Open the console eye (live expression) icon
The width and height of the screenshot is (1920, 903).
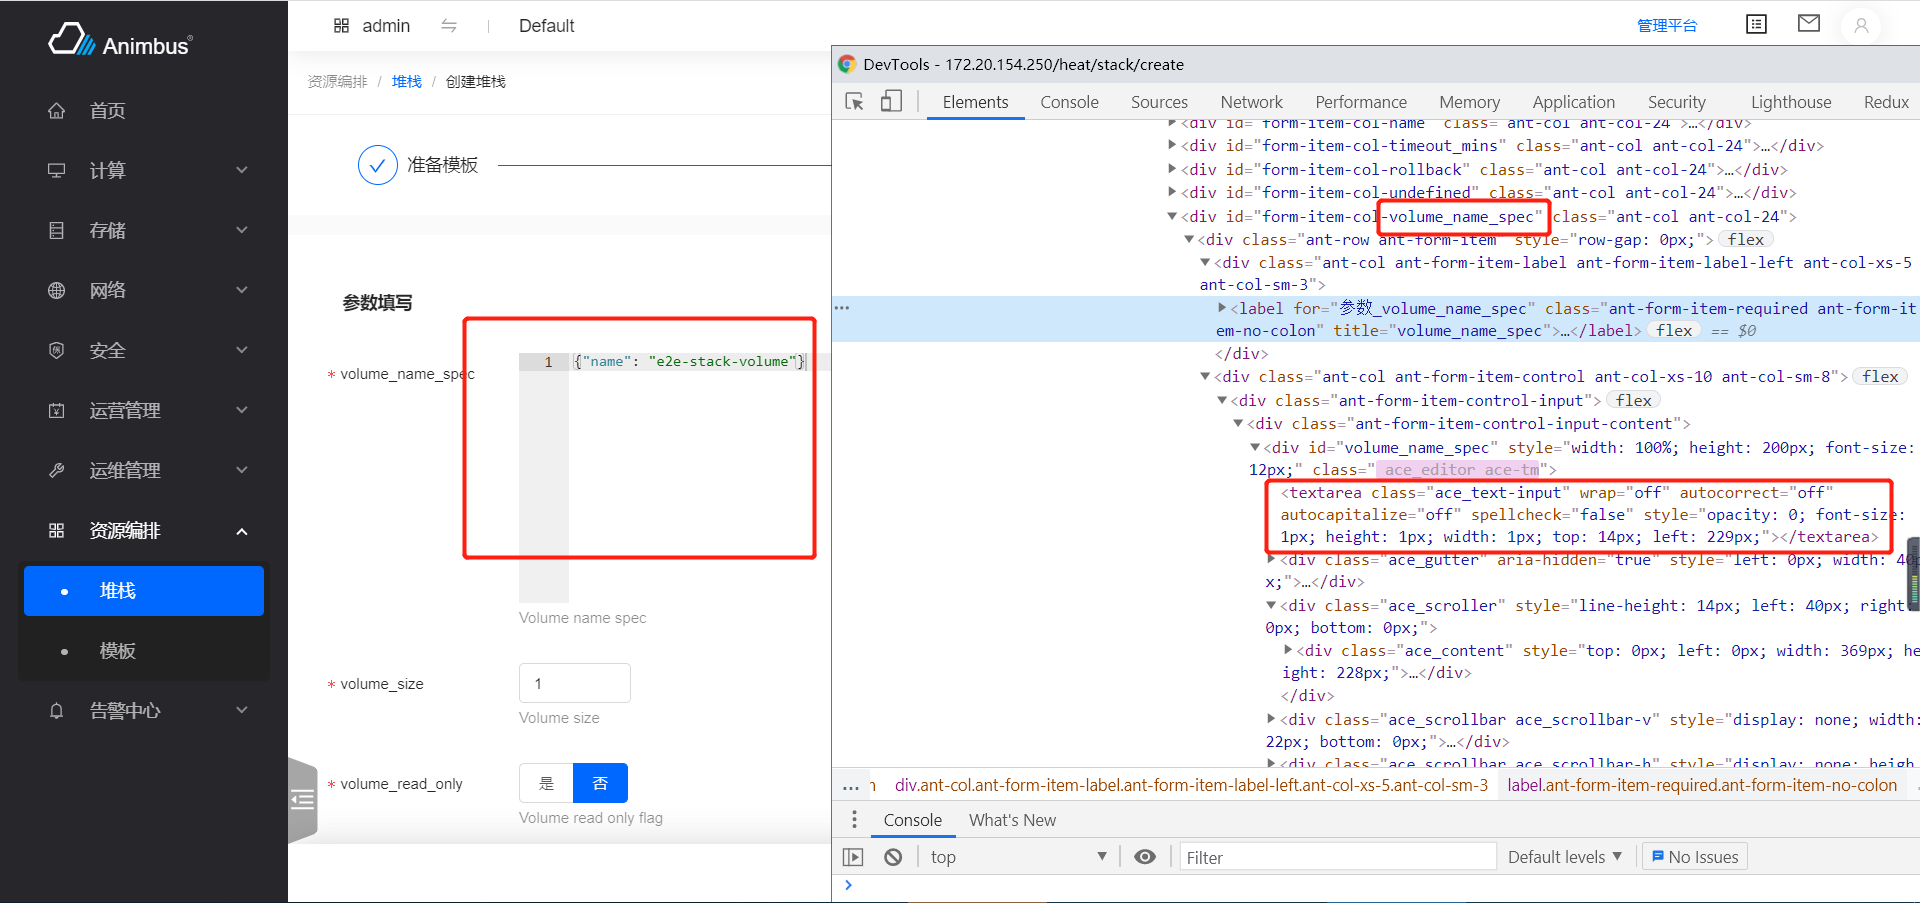coord(1146,856)
